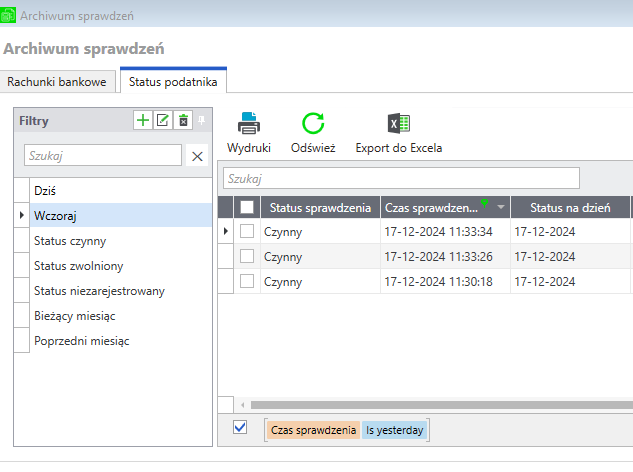Screen dimensions: 633x472
Task: Click the Wydruki printer icon
Action: (x=248, y=124)
